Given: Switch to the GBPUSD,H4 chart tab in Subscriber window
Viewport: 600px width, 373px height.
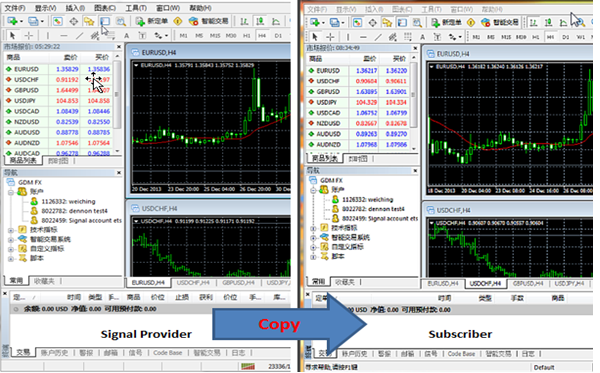Looking at the screenshot, I should click(528, 283).
